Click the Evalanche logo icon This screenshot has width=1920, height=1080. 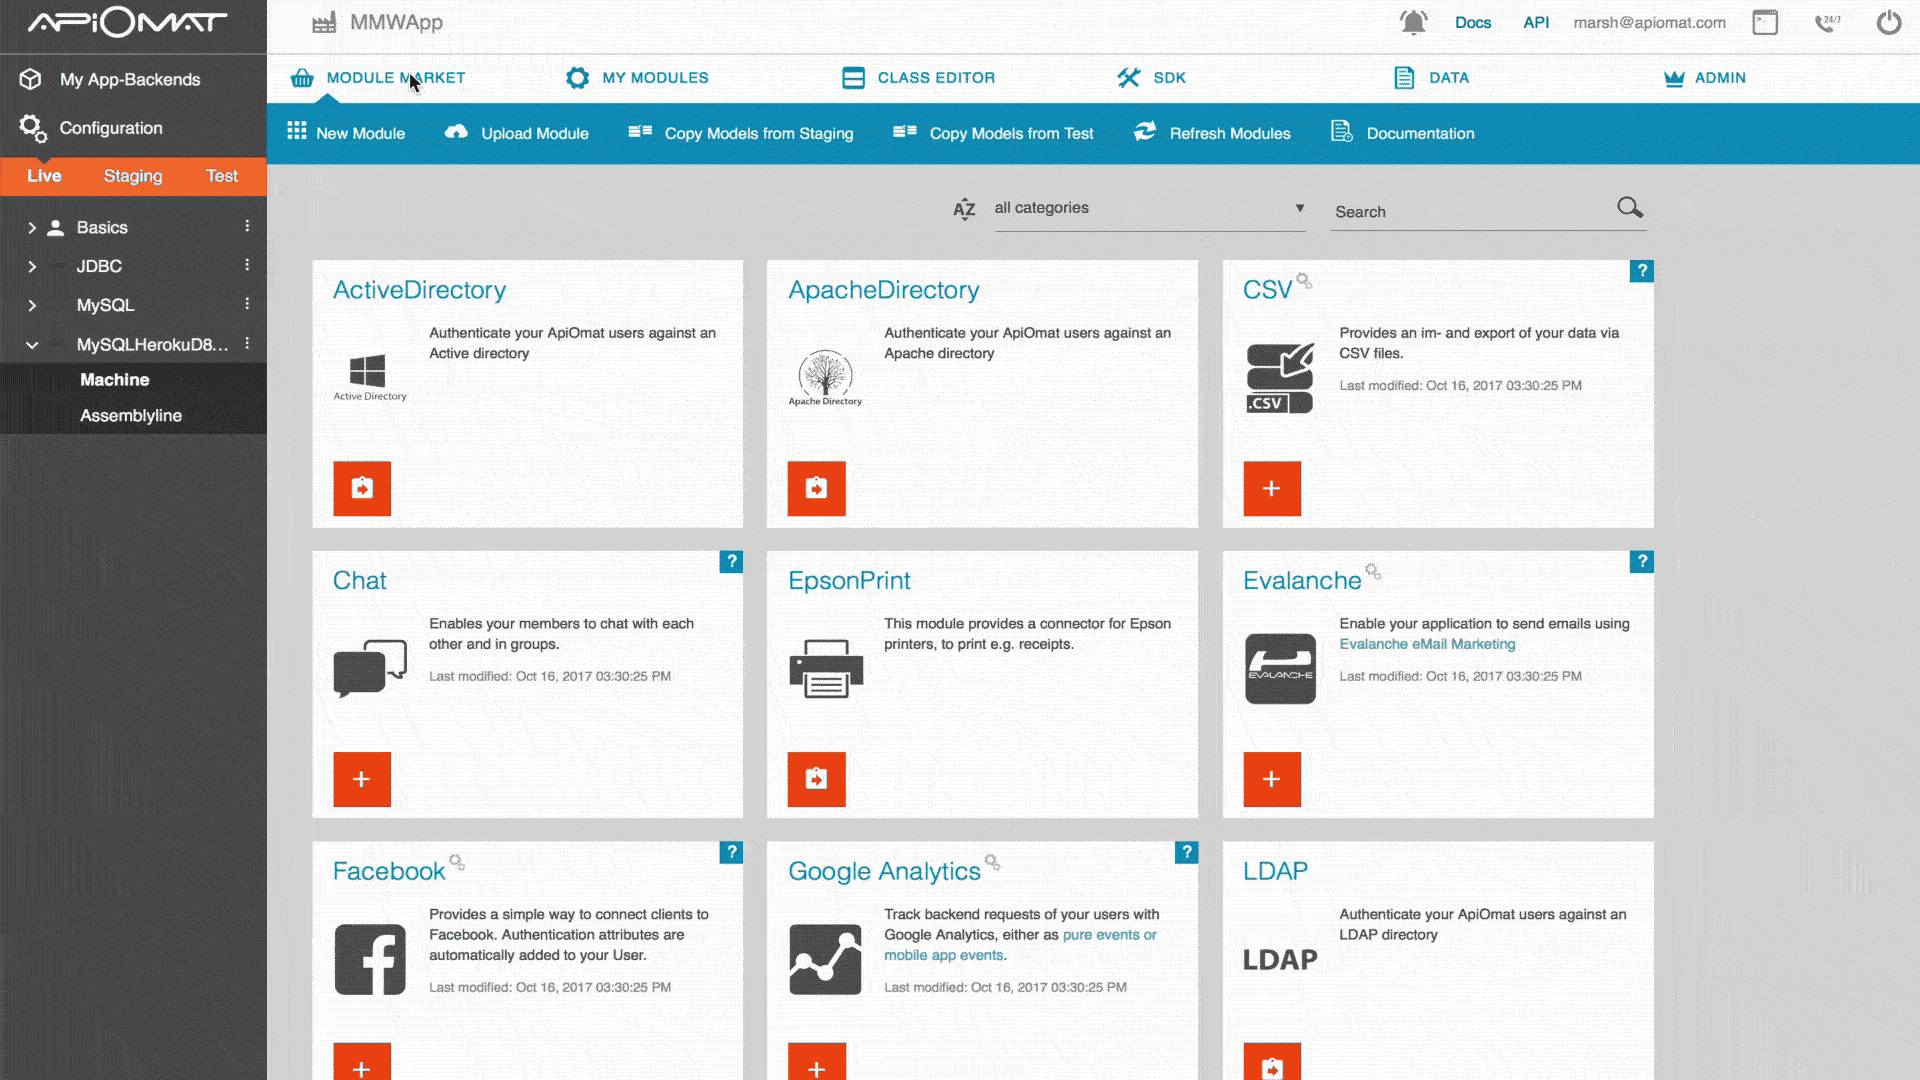point(1280,668)
